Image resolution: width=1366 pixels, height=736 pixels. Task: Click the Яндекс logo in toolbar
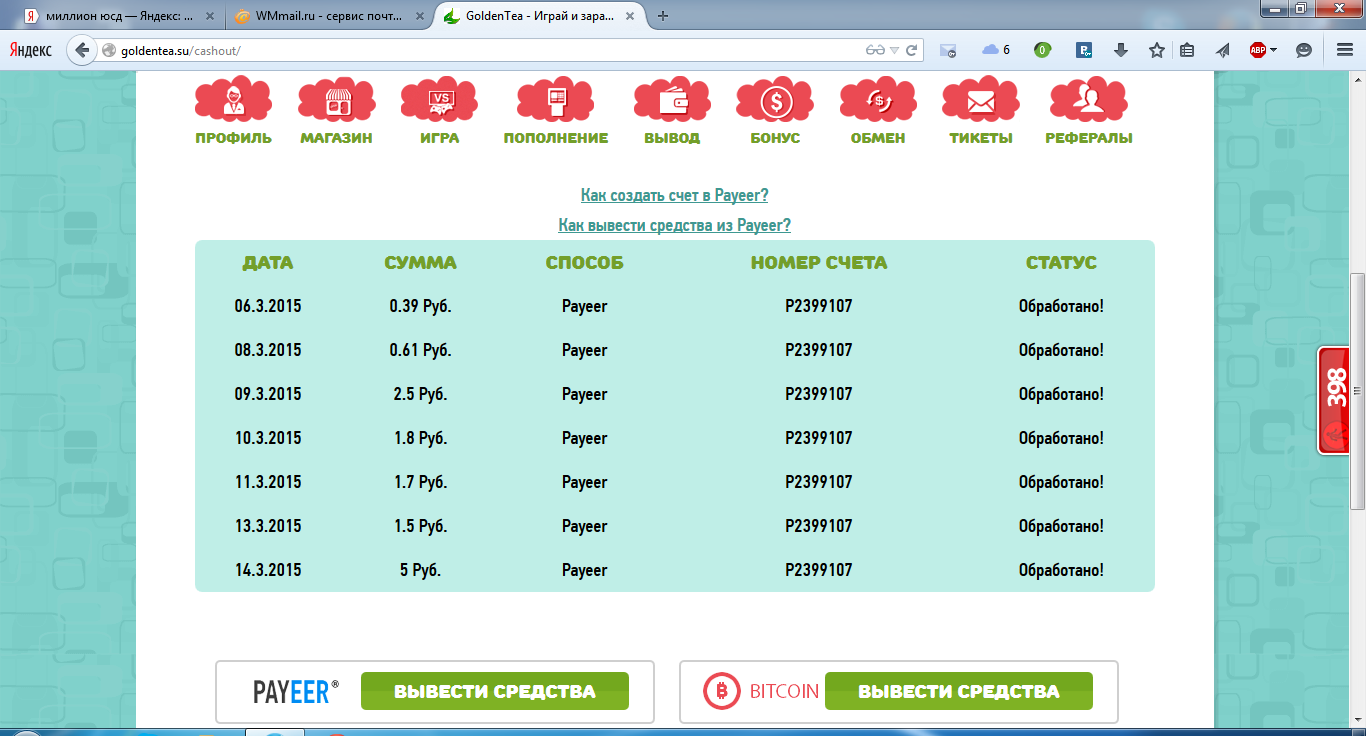31,50
